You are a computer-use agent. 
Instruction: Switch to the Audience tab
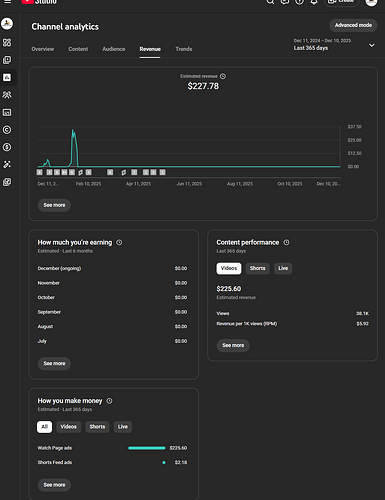coord(114,49)
